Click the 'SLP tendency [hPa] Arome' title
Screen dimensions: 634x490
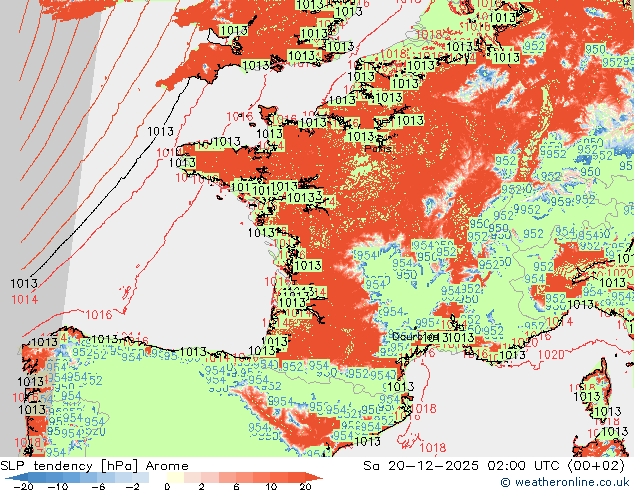click(94, 466)
